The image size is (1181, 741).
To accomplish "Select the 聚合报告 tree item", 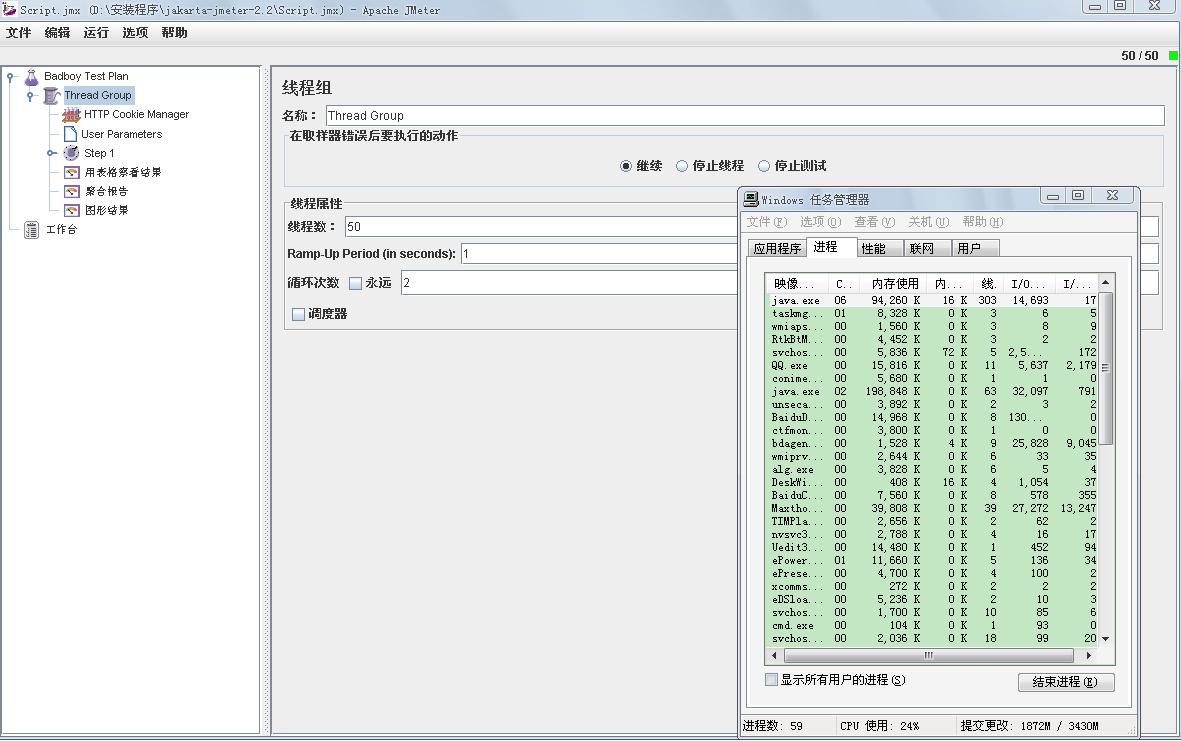I will (106, 191).
